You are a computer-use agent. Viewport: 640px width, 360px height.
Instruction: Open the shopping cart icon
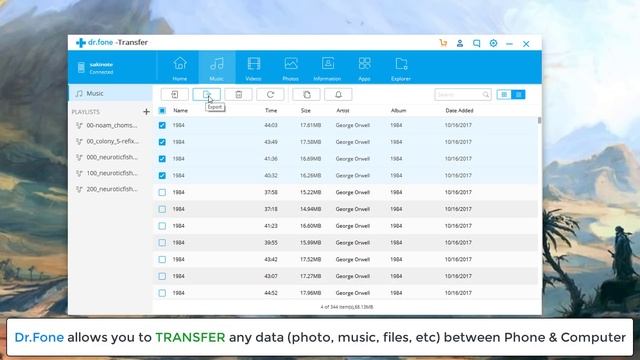[x=443, y=43]
